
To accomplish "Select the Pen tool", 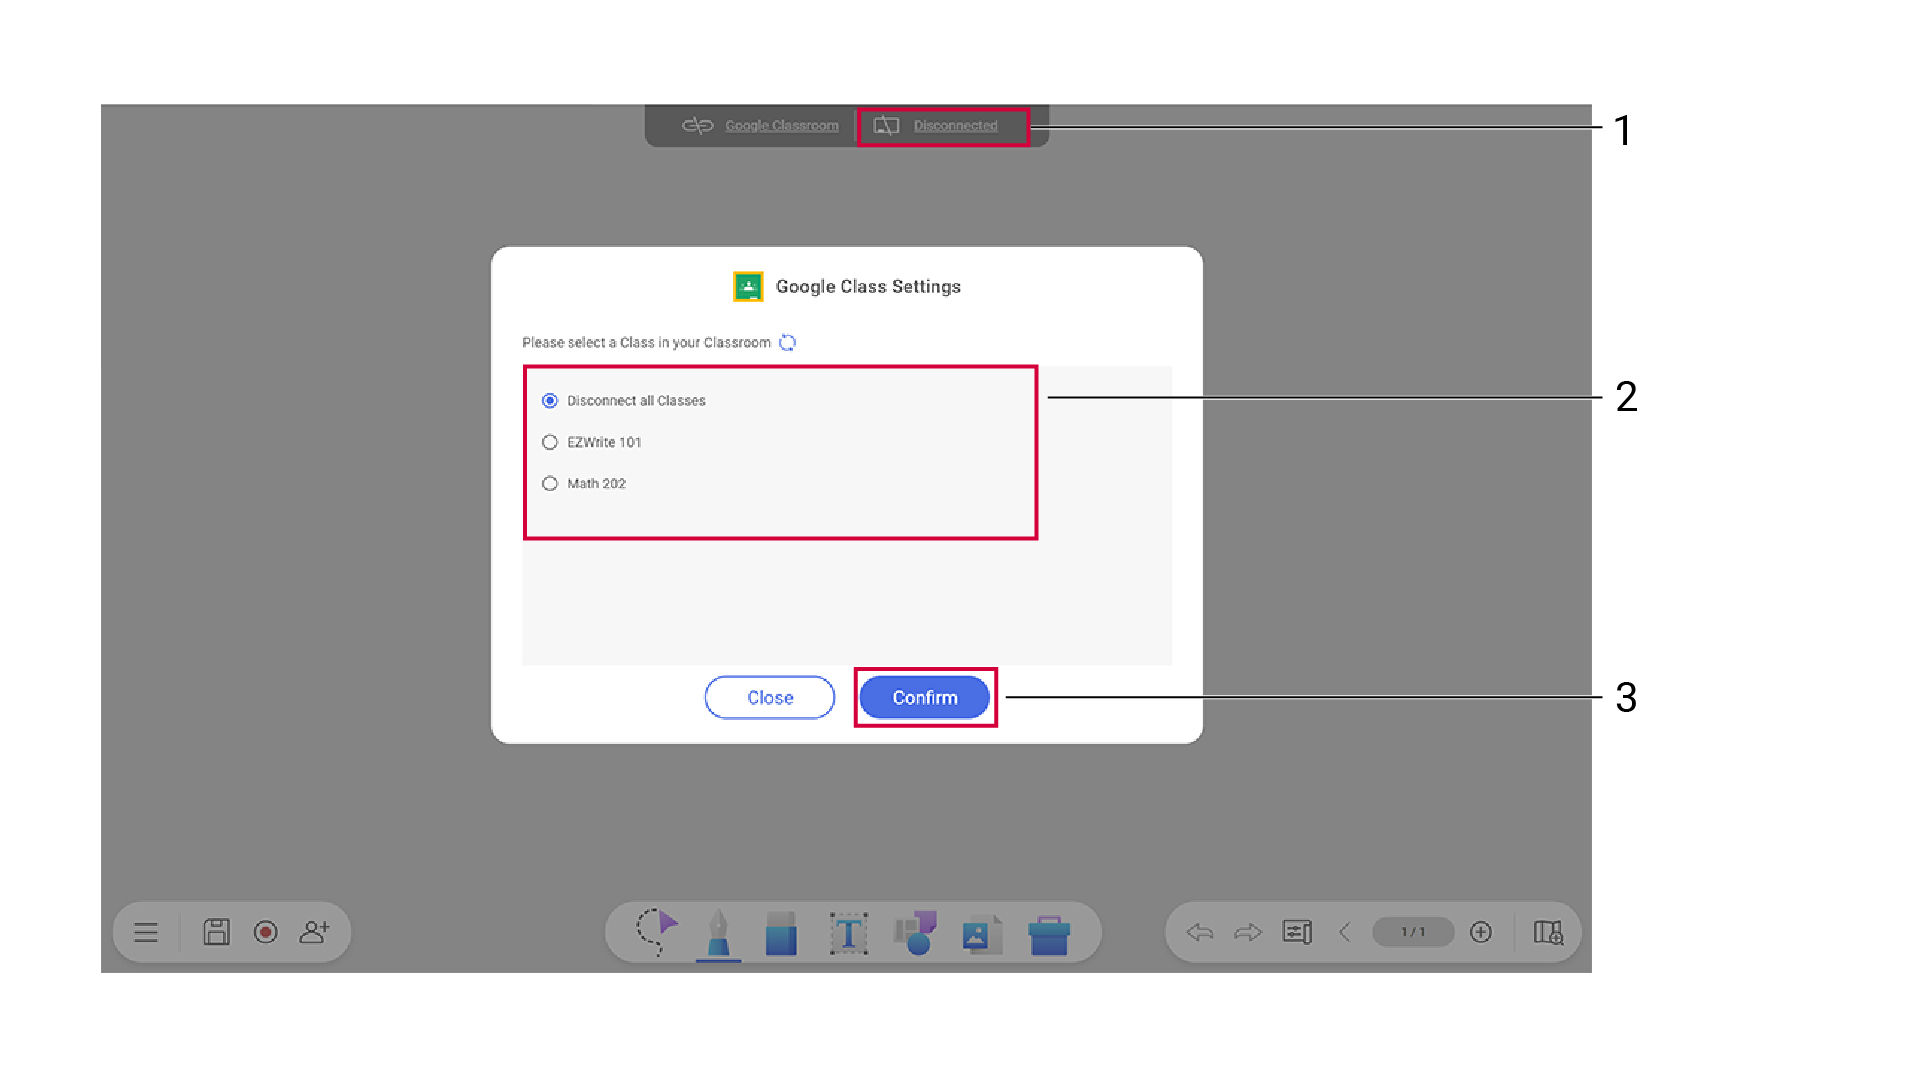I will click(x=719, y=932).
